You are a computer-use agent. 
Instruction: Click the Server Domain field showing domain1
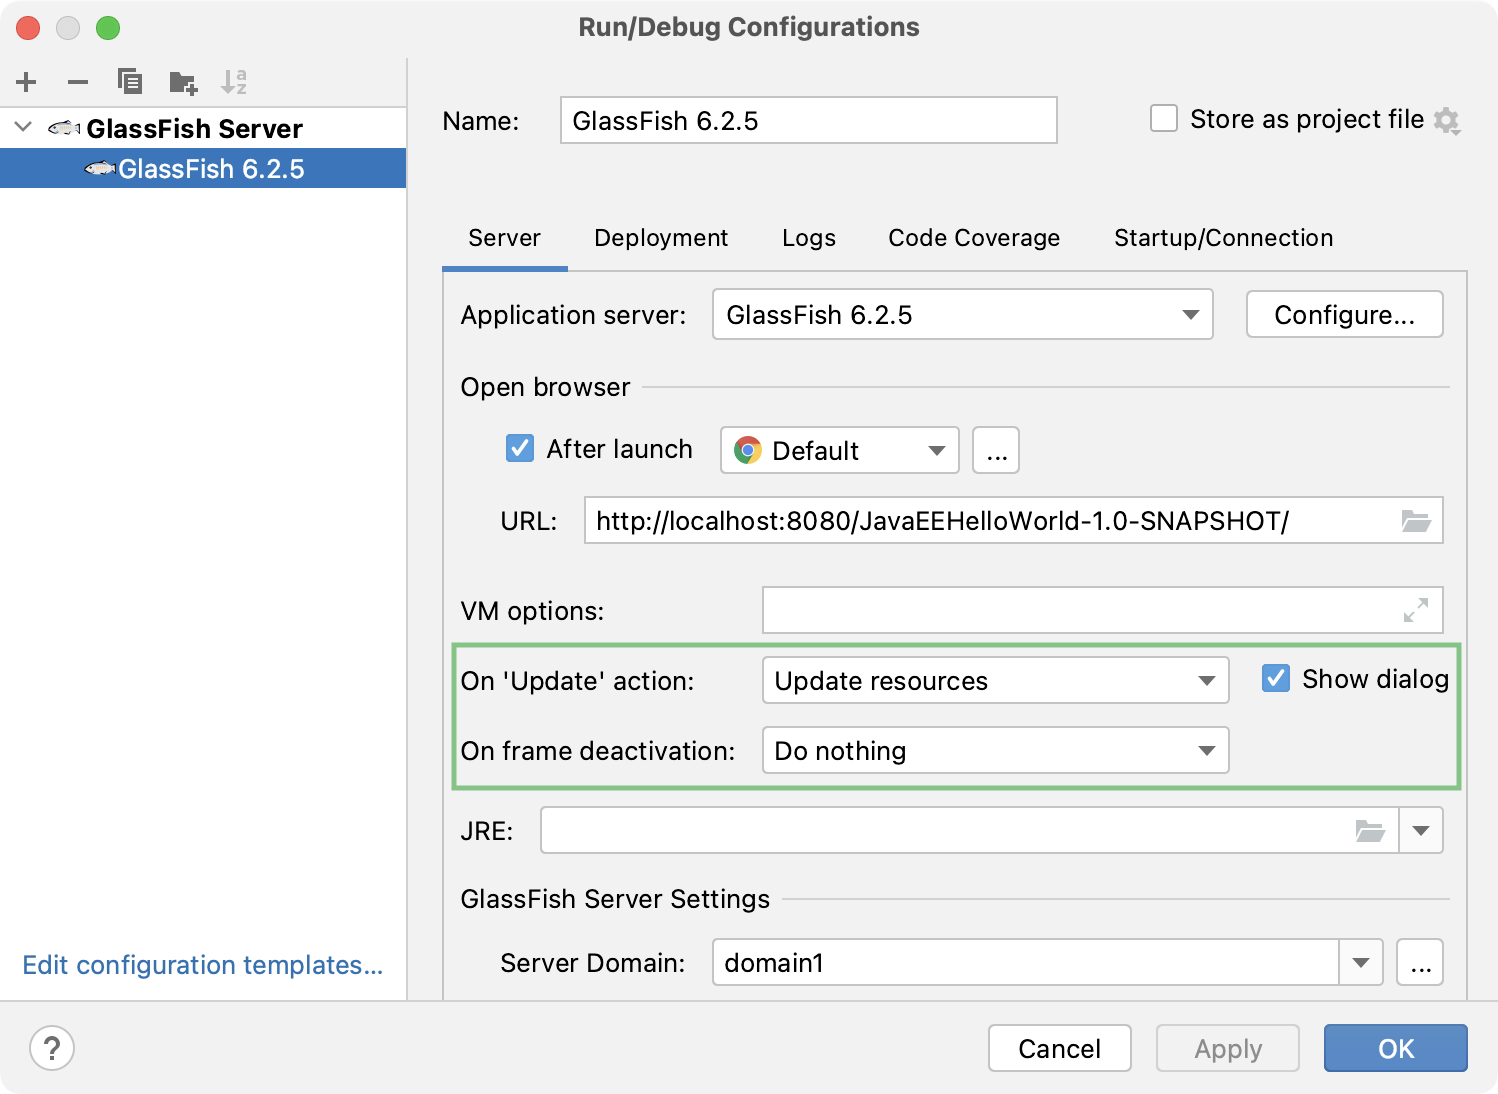1026,962
